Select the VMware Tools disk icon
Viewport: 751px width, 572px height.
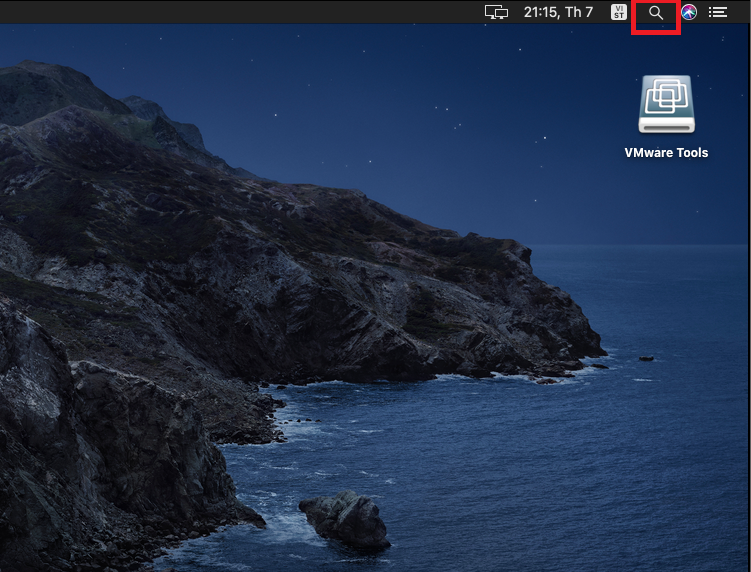pos(666,104)
